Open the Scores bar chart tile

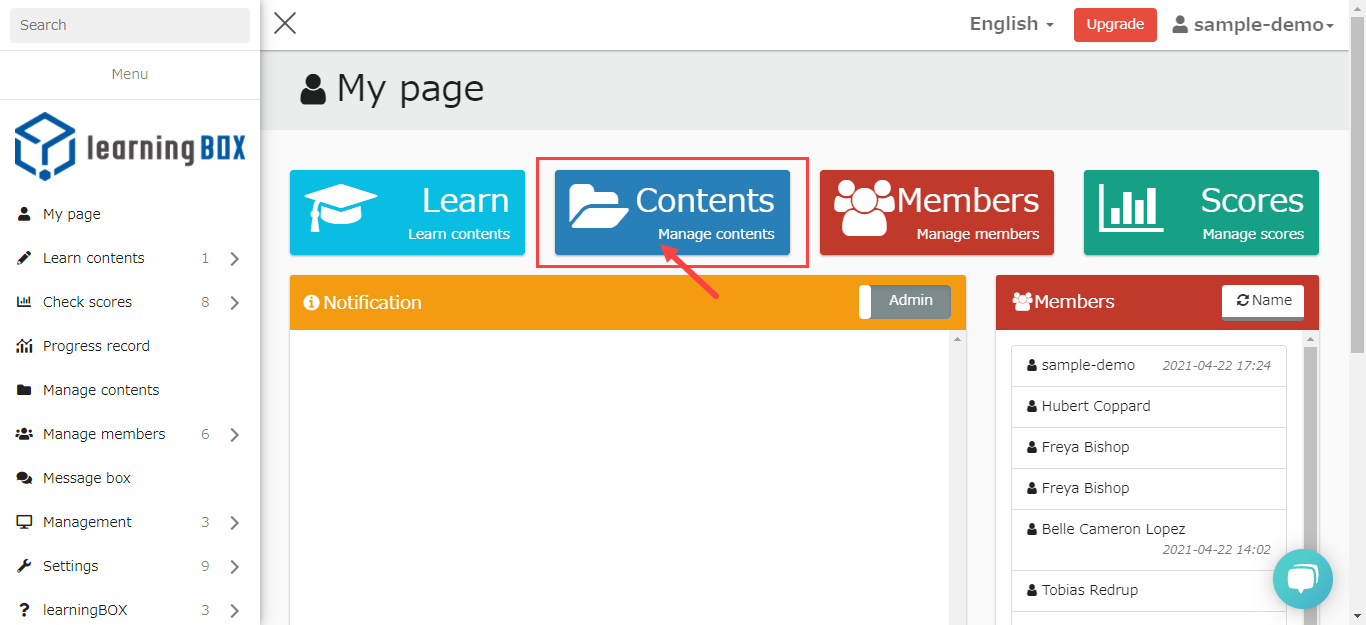click(1201, 212)
